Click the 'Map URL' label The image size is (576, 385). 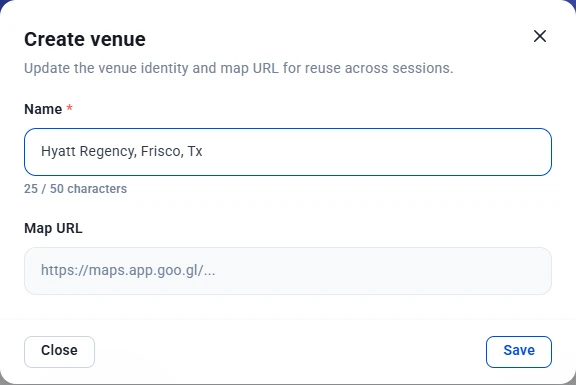pos(53,228)
